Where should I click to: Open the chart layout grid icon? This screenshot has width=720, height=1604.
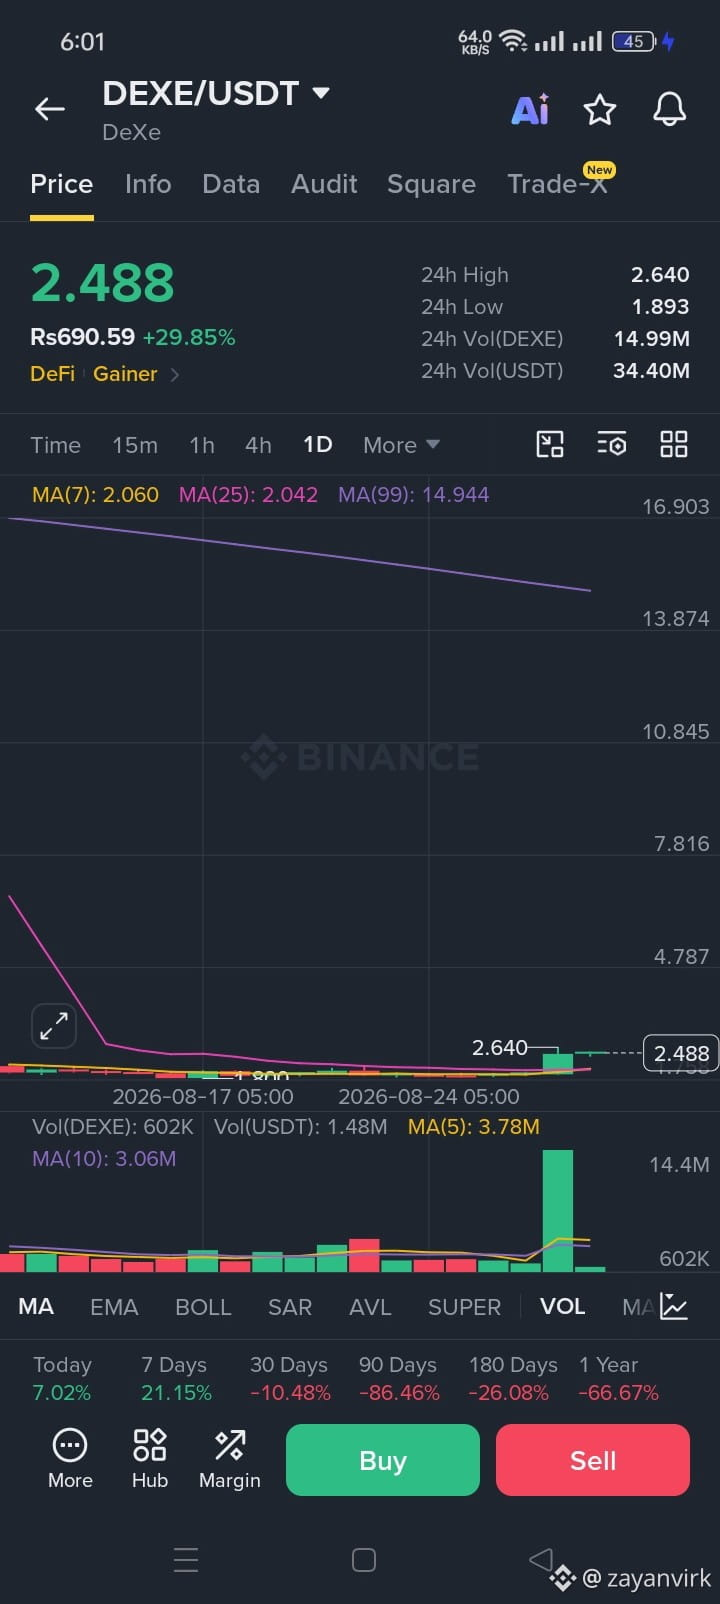[674, 444]
